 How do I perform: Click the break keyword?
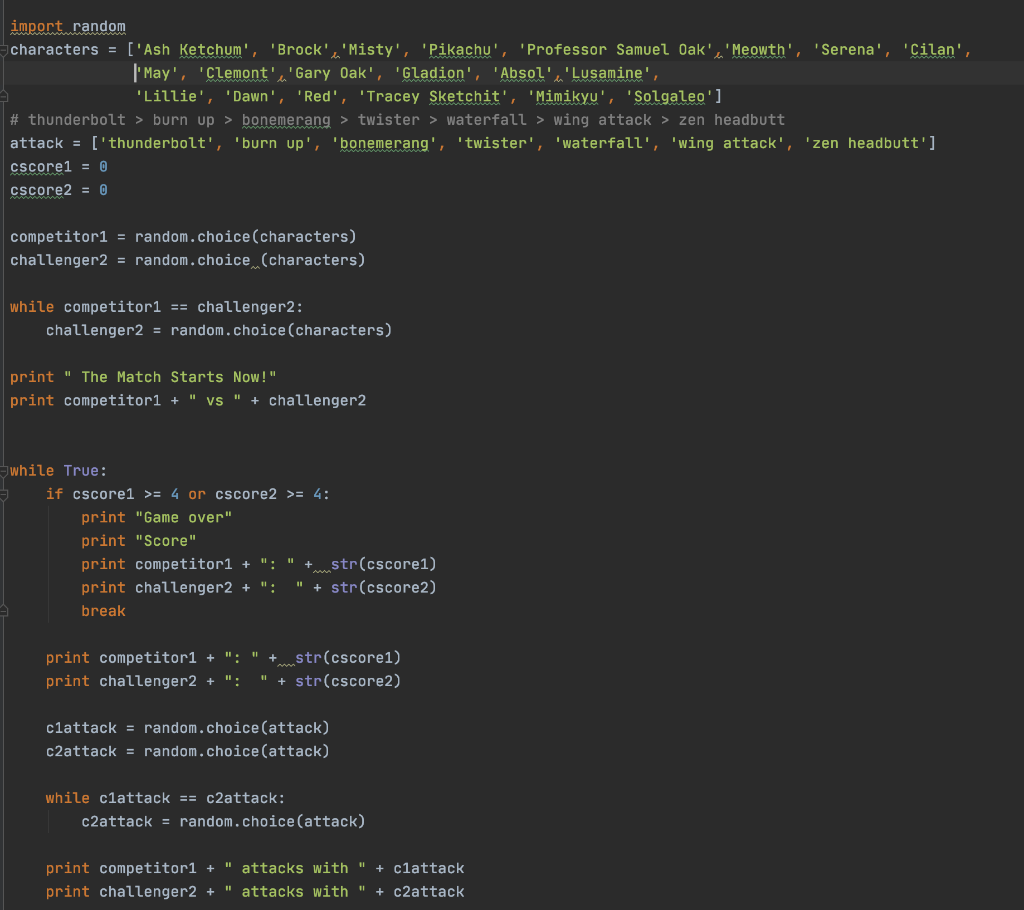[103, 610]
